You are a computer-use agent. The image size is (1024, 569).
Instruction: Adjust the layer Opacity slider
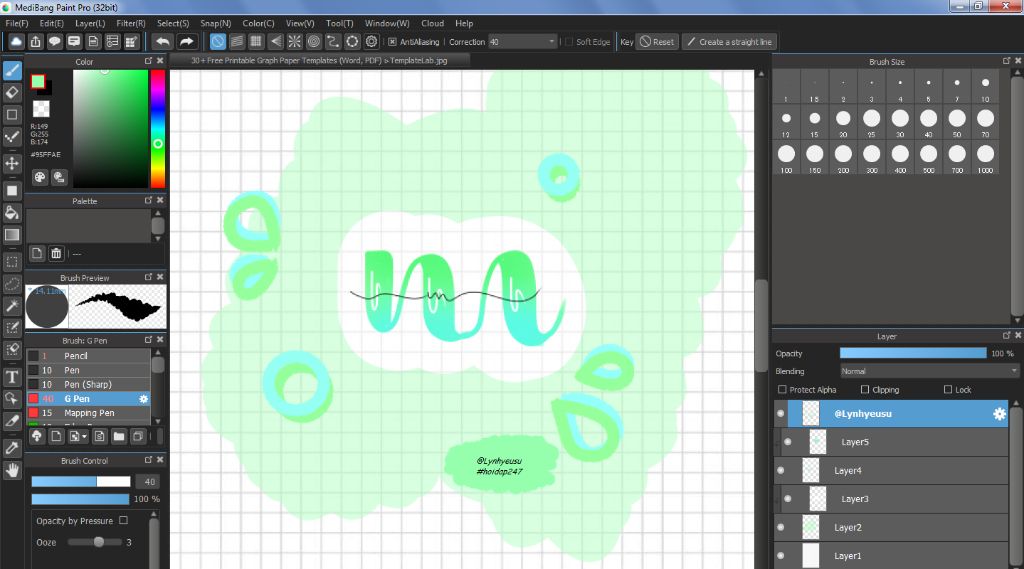coord(912,353)
